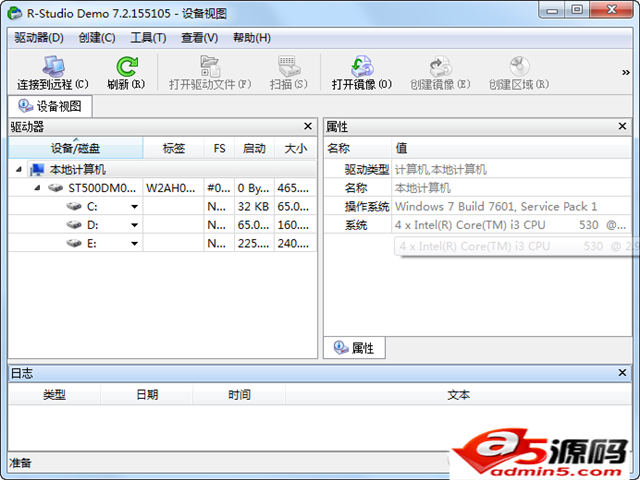Collapse the ST500DM0 disk node
The height and width of the screenshot is (480, 640).
(37, 188)
